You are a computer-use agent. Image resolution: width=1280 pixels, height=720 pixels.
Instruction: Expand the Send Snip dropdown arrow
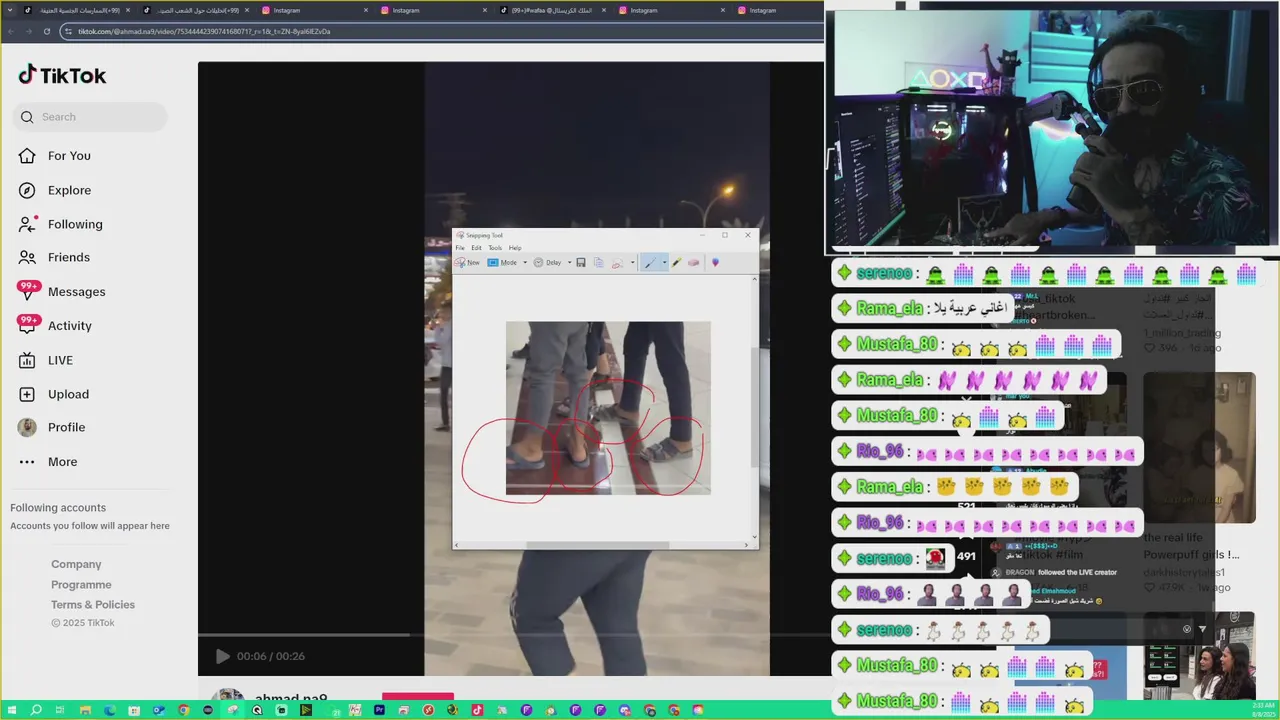(x=633, y=262)
